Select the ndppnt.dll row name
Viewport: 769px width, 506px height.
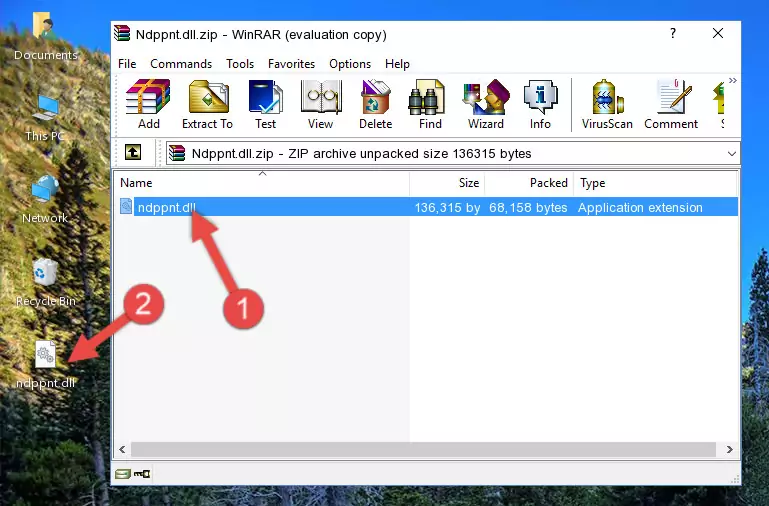pos(167,207)
